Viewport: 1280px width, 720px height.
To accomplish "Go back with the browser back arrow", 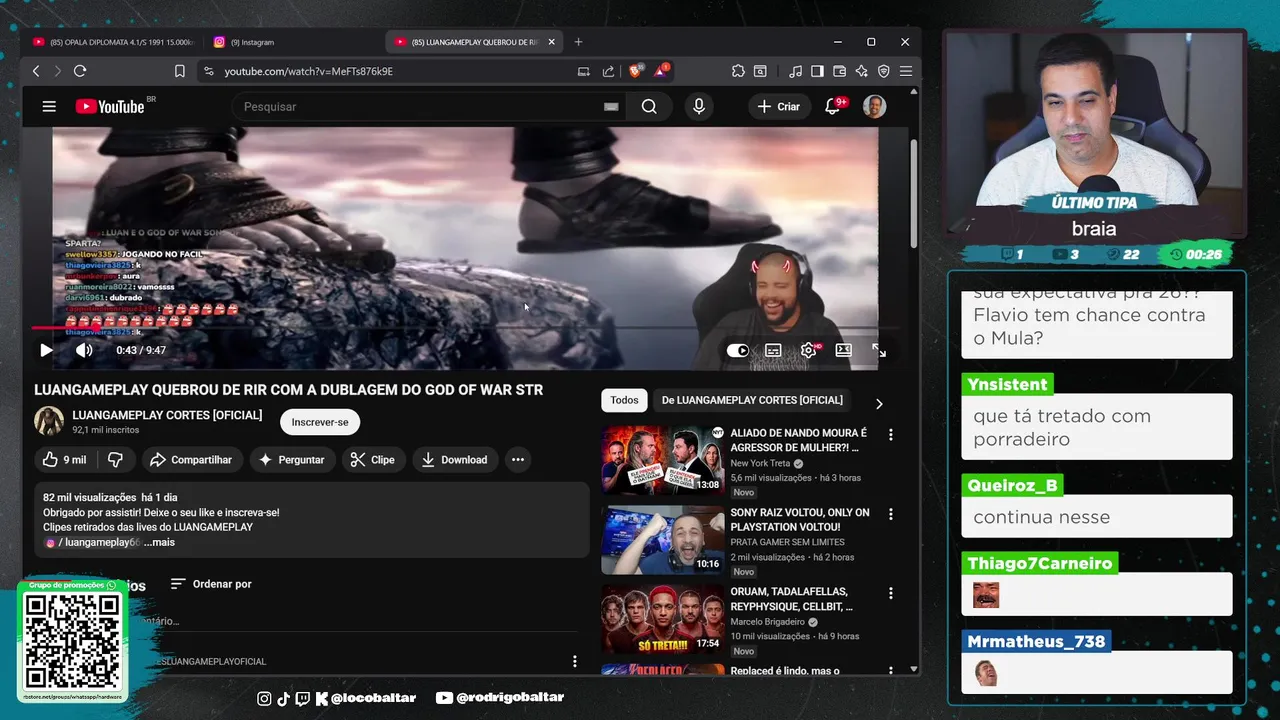I will pos(36,71).
